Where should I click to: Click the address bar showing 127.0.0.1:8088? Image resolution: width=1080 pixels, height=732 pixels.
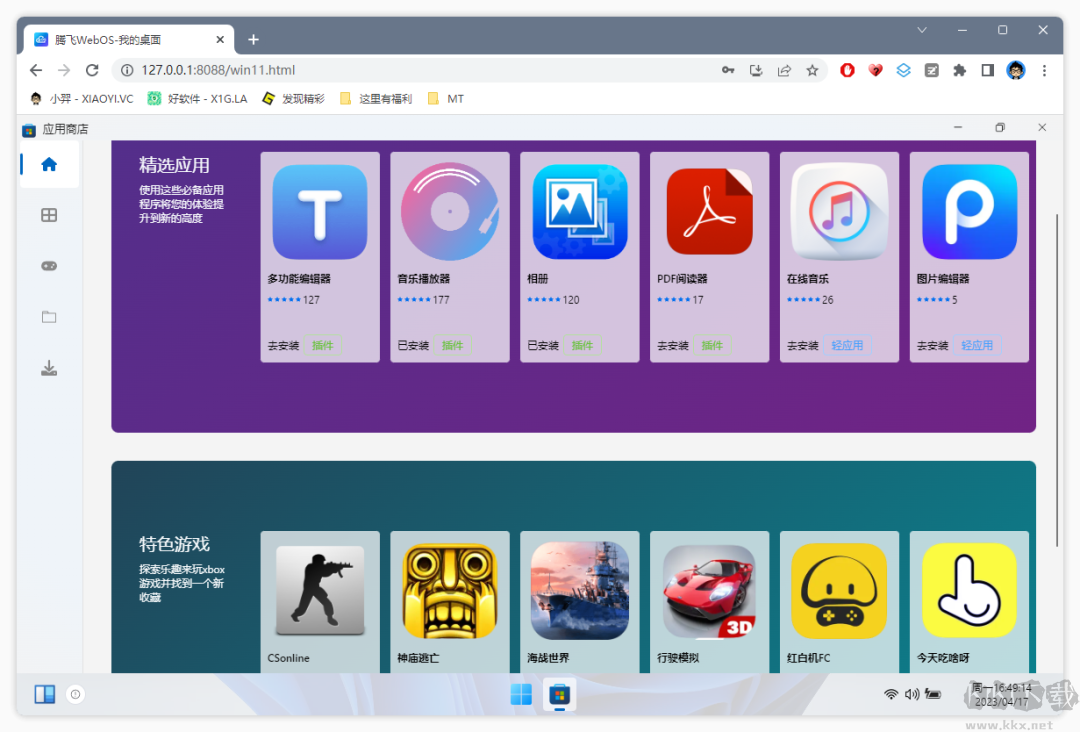420,70
